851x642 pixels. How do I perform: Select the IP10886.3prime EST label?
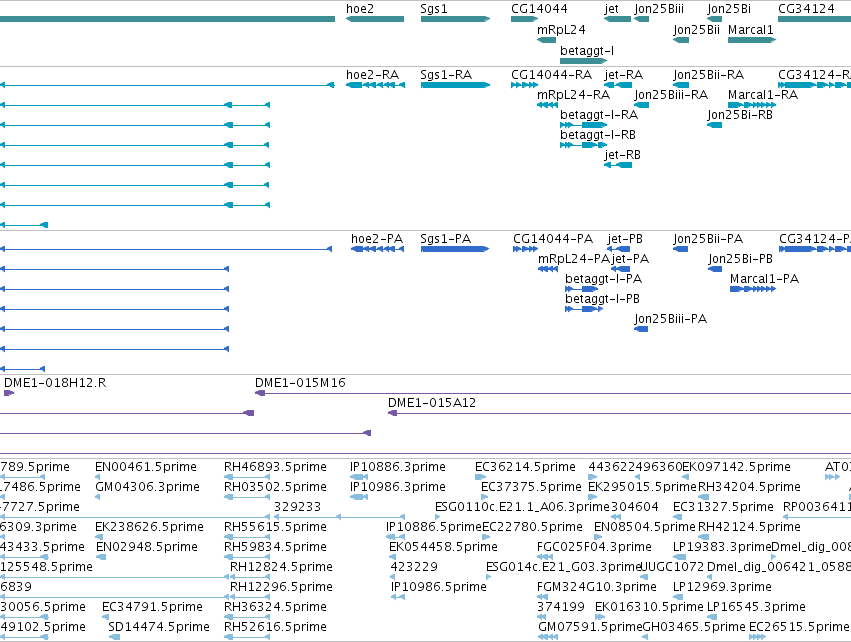click(x=398, y=467)
